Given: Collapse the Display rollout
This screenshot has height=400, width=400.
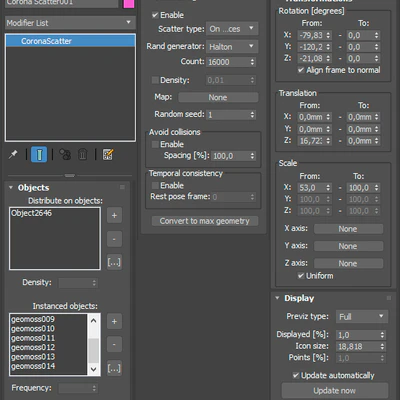Looking at the screenshot, I should coord(277,298).
